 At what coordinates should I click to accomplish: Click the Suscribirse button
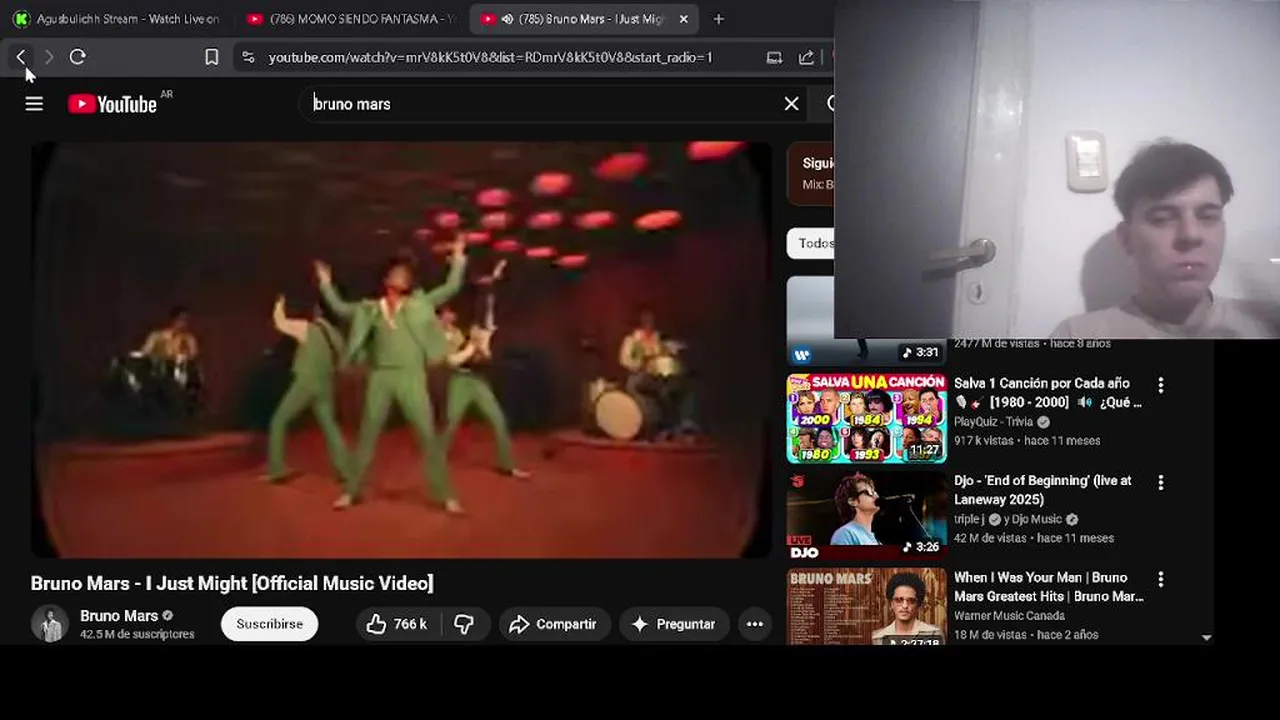(269, 624)
